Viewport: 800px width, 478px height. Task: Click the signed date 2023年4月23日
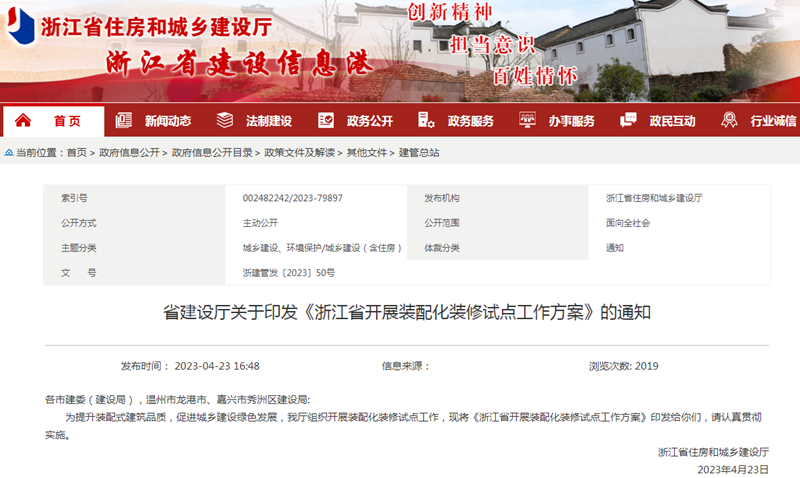pyautogui.click(x=733, y=469)
